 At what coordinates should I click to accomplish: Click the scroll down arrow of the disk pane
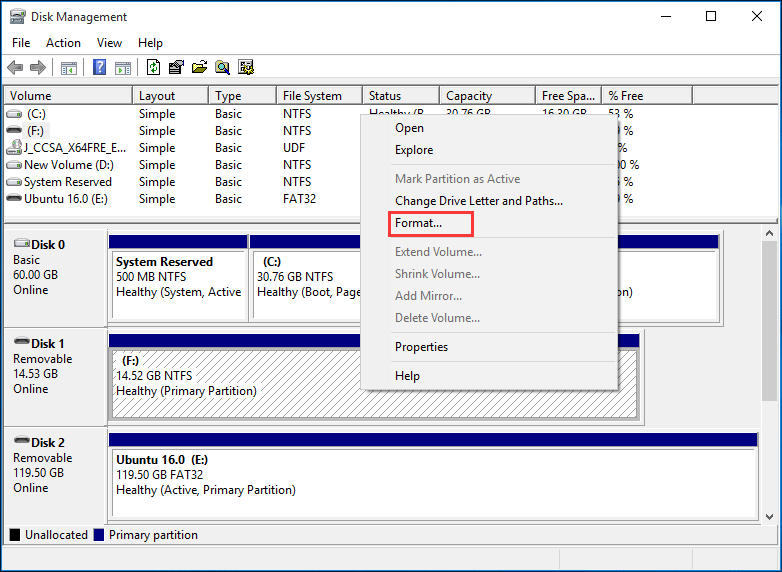point(769,517)
